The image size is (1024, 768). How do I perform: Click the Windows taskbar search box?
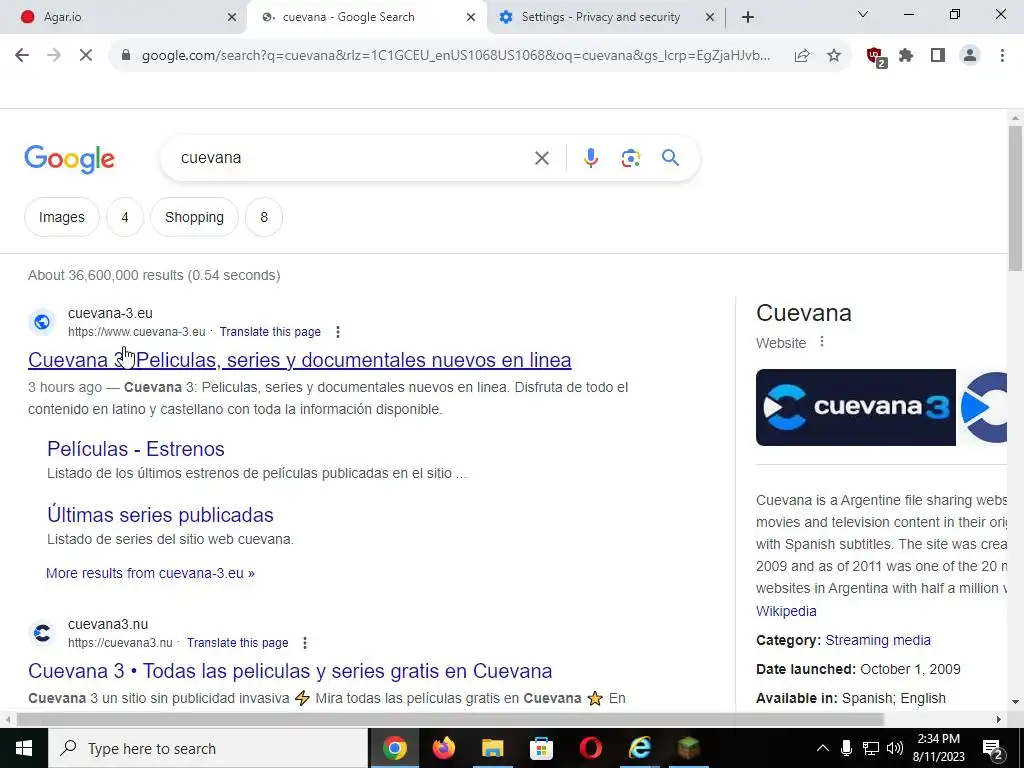[x=208, y=748]
